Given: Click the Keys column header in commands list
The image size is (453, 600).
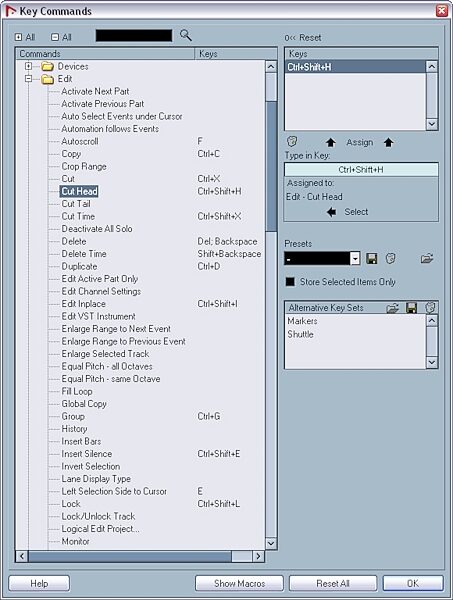Looking at the screenshot, I should (x=236, y=54).
